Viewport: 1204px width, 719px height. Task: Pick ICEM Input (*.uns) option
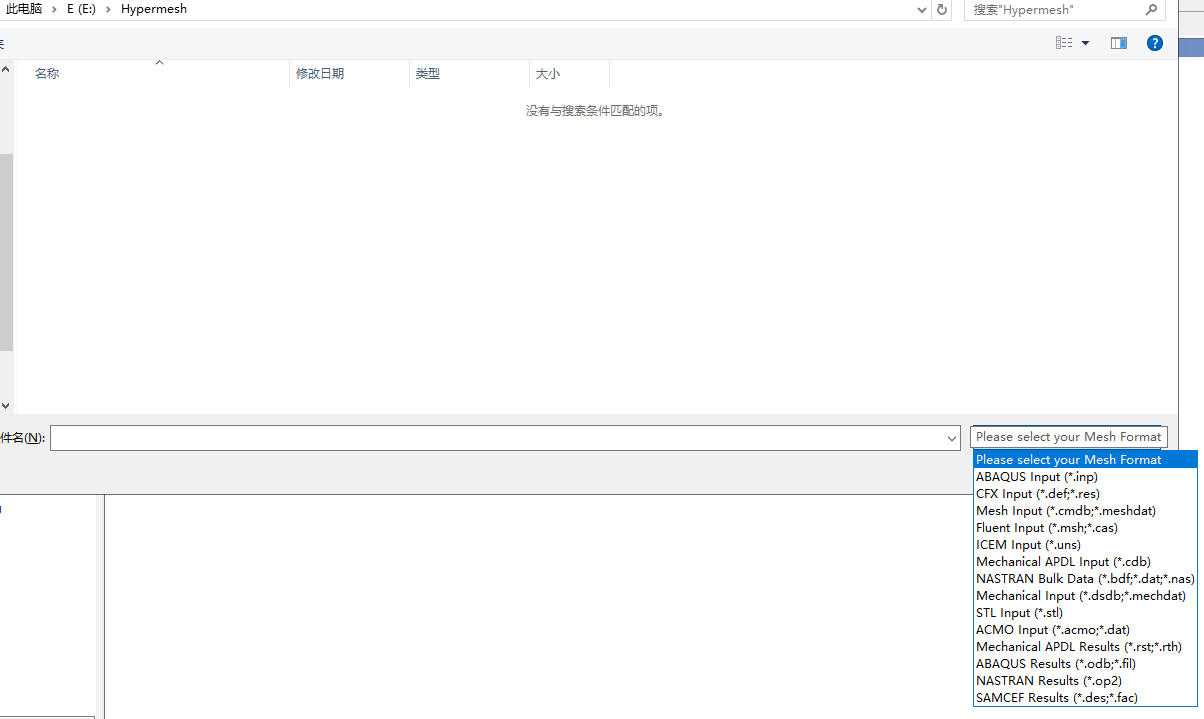[1085, 545]
